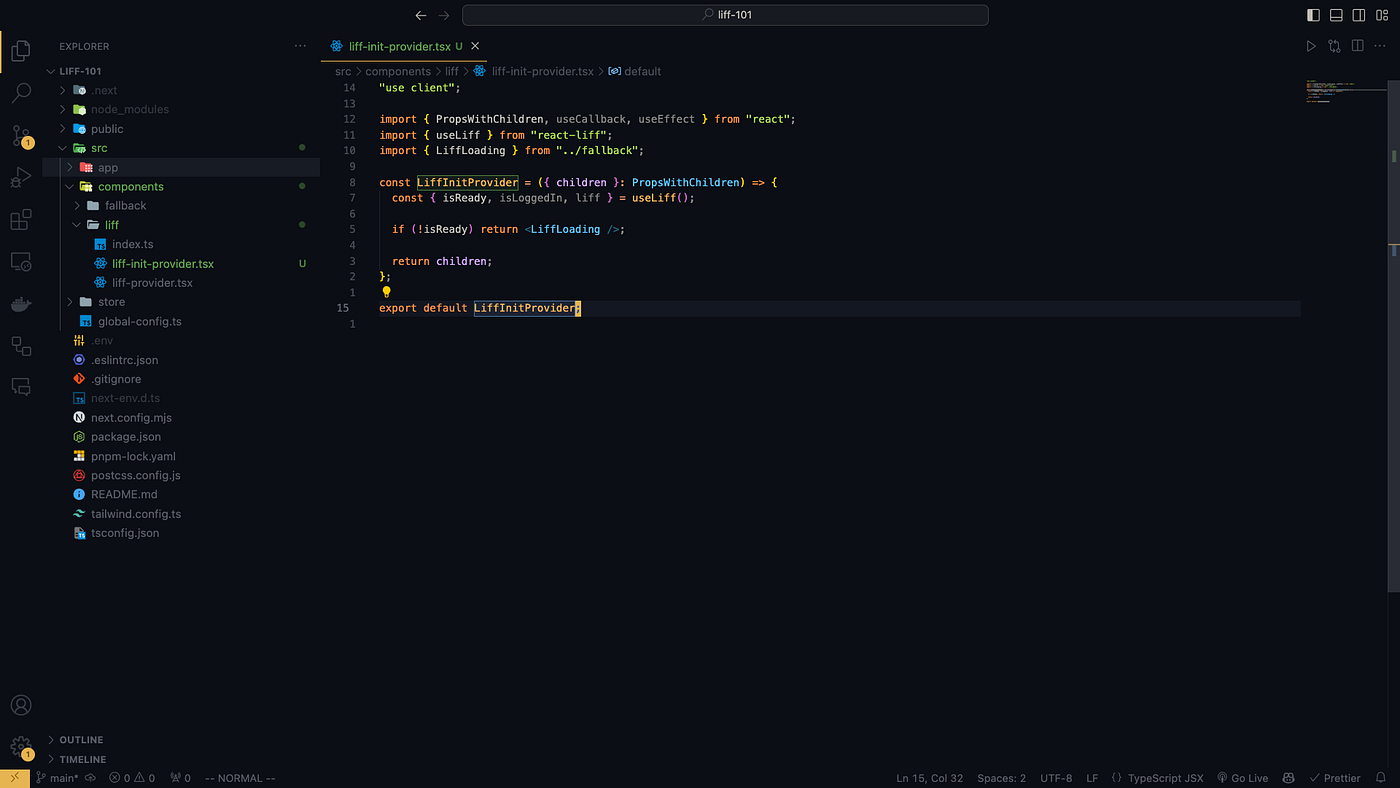
Task: Open the Copilot status icon
Action: (1289, 778)
